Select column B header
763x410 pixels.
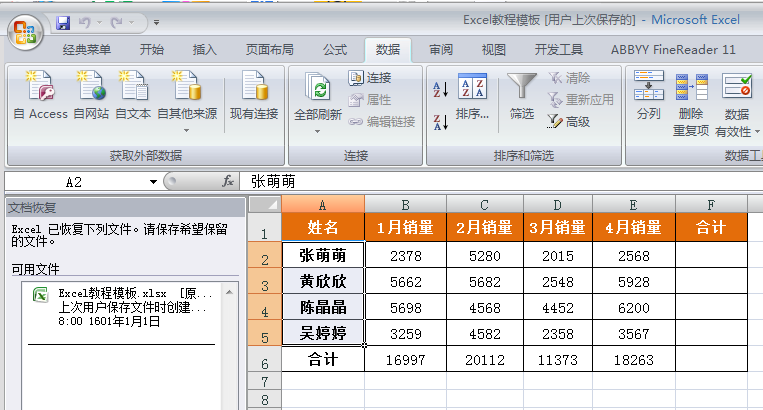(x=405, y=205)
